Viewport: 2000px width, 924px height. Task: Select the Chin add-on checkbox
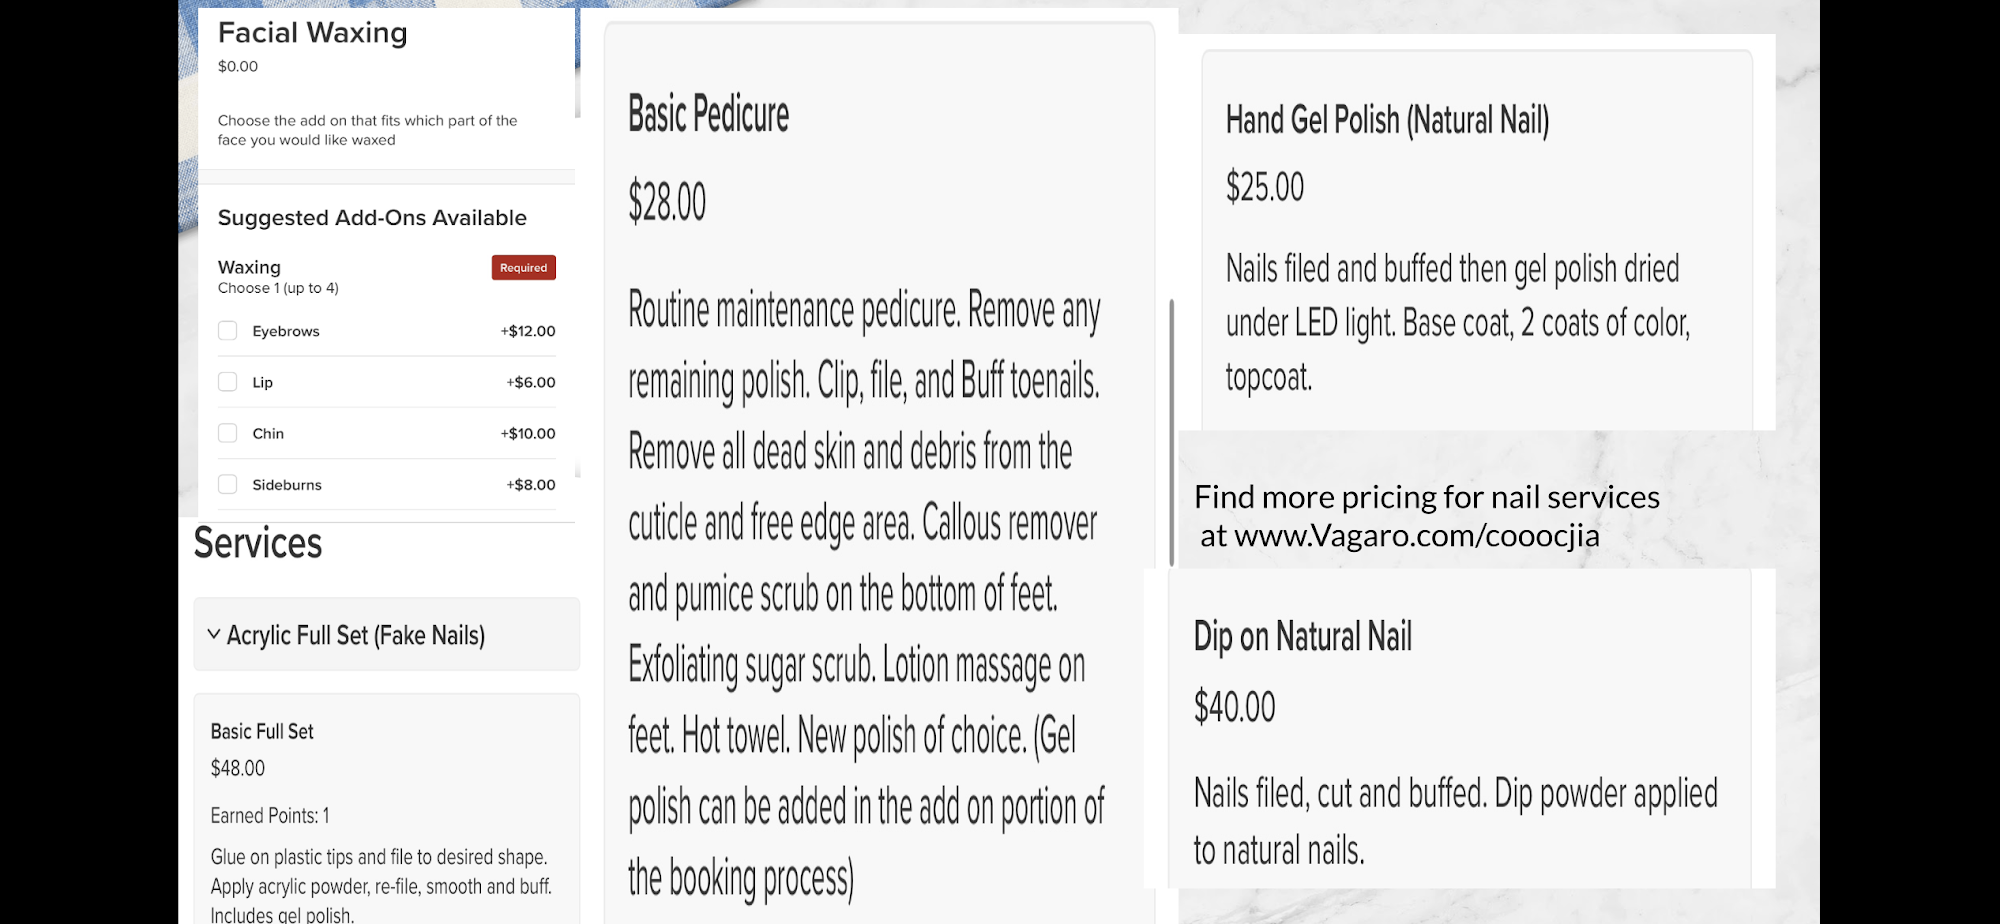point(228,433)
